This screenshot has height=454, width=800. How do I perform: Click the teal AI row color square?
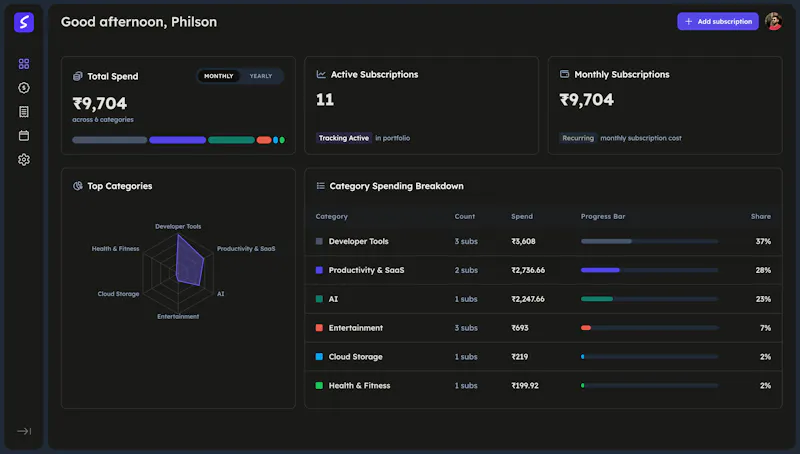click(x=319, y=299)
